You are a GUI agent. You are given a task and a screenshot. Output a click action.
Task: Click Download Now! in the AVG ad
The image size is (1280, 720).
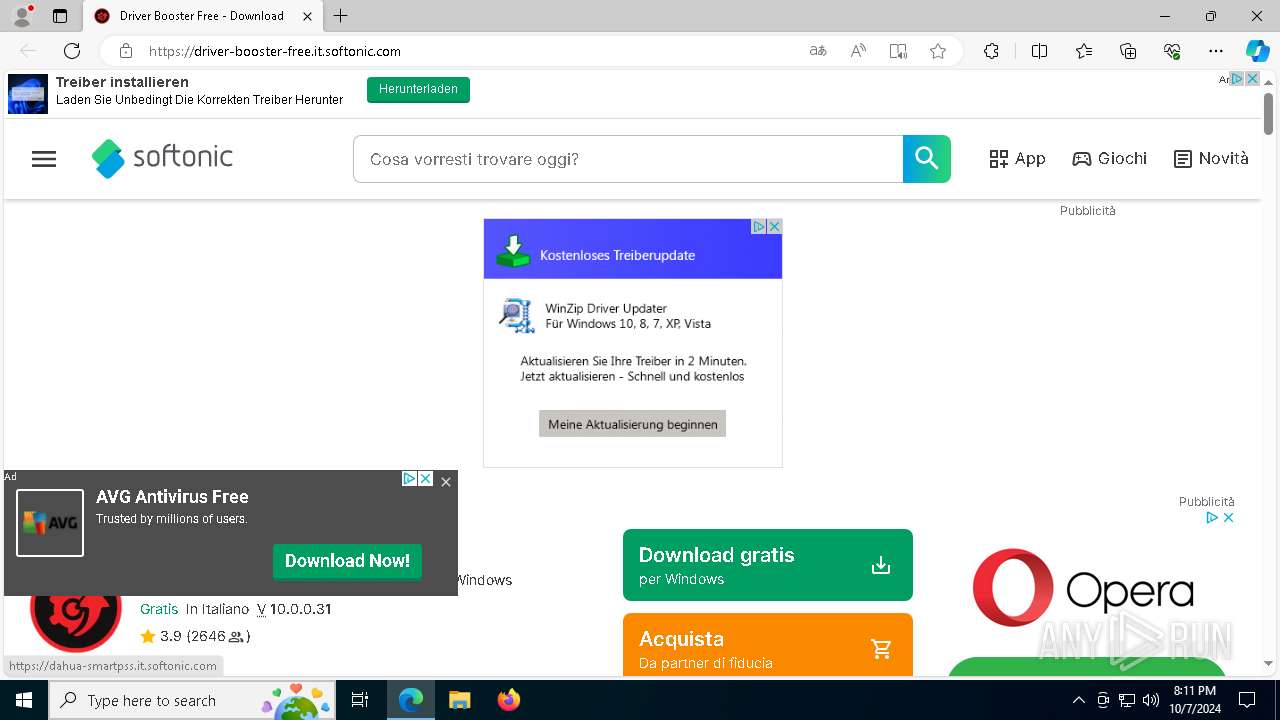click(x=347, y=561)
